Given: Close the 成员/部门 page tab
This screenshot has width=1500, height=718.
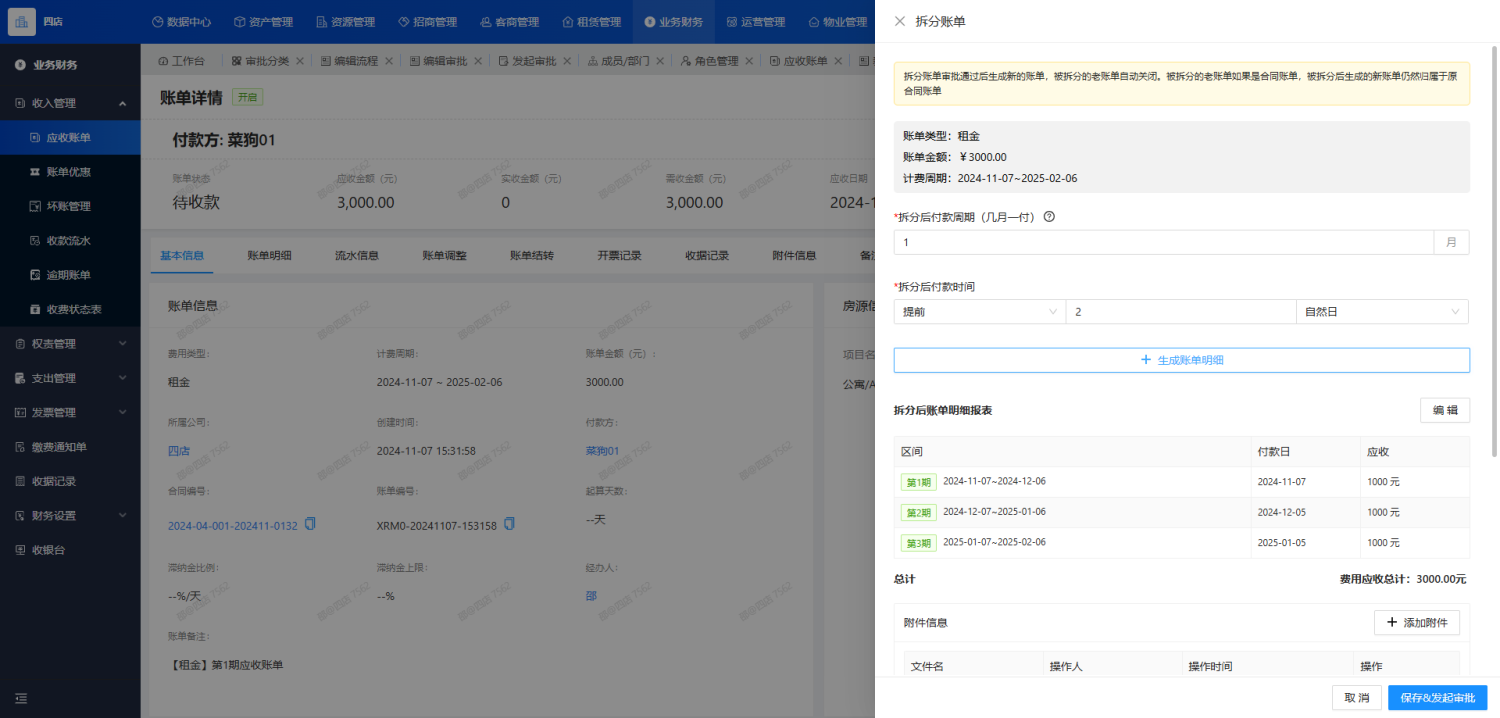Looking at the screenshot, I should [660, 61].
